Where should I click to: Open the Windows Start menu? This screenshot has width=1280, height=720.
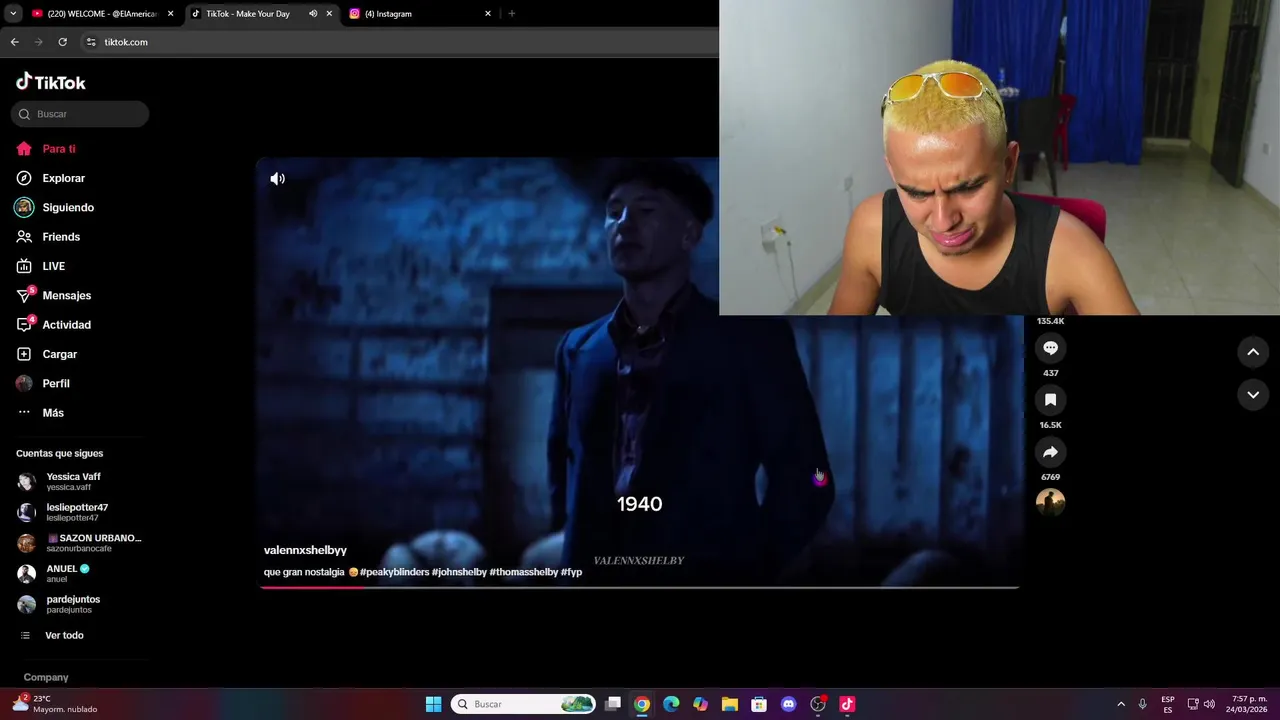[433, 704]
